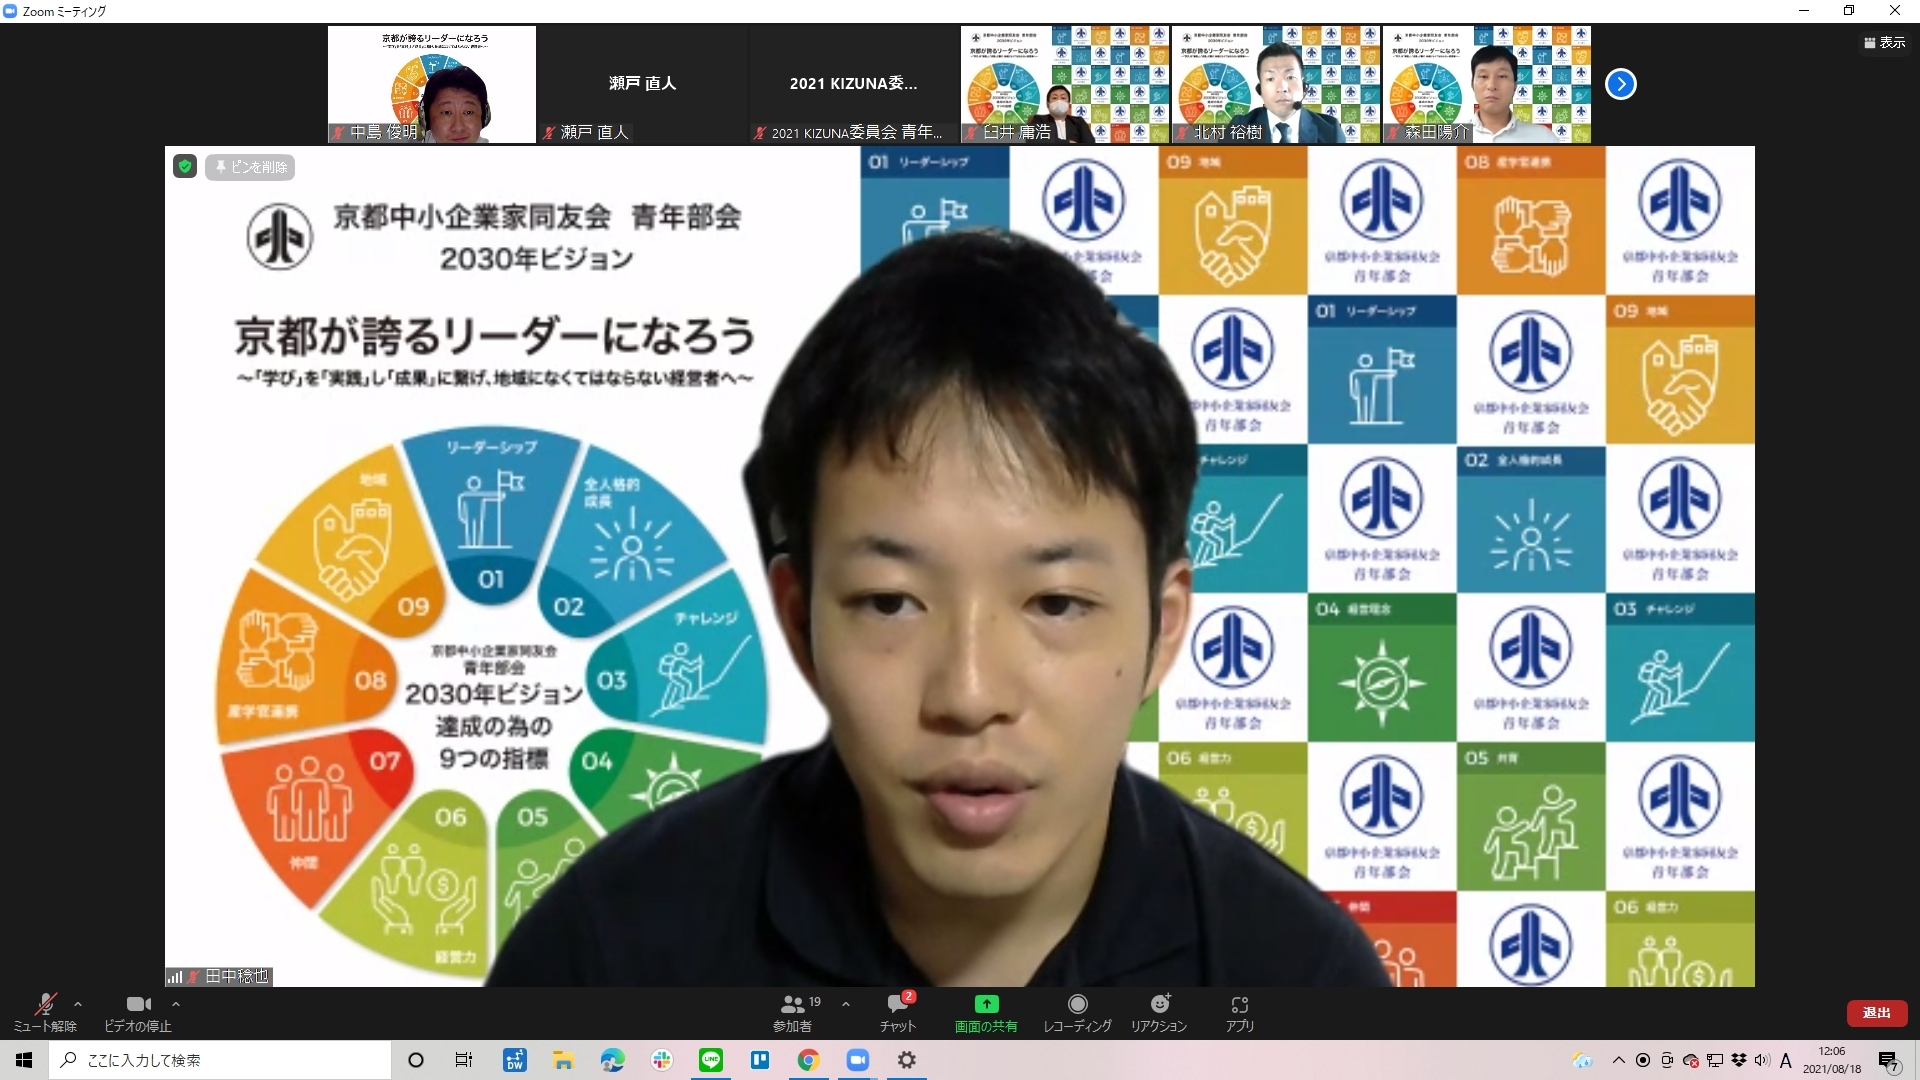Open Dropbox tray icon
Screen dimensions: 1920x1080
point(1739,1060)
